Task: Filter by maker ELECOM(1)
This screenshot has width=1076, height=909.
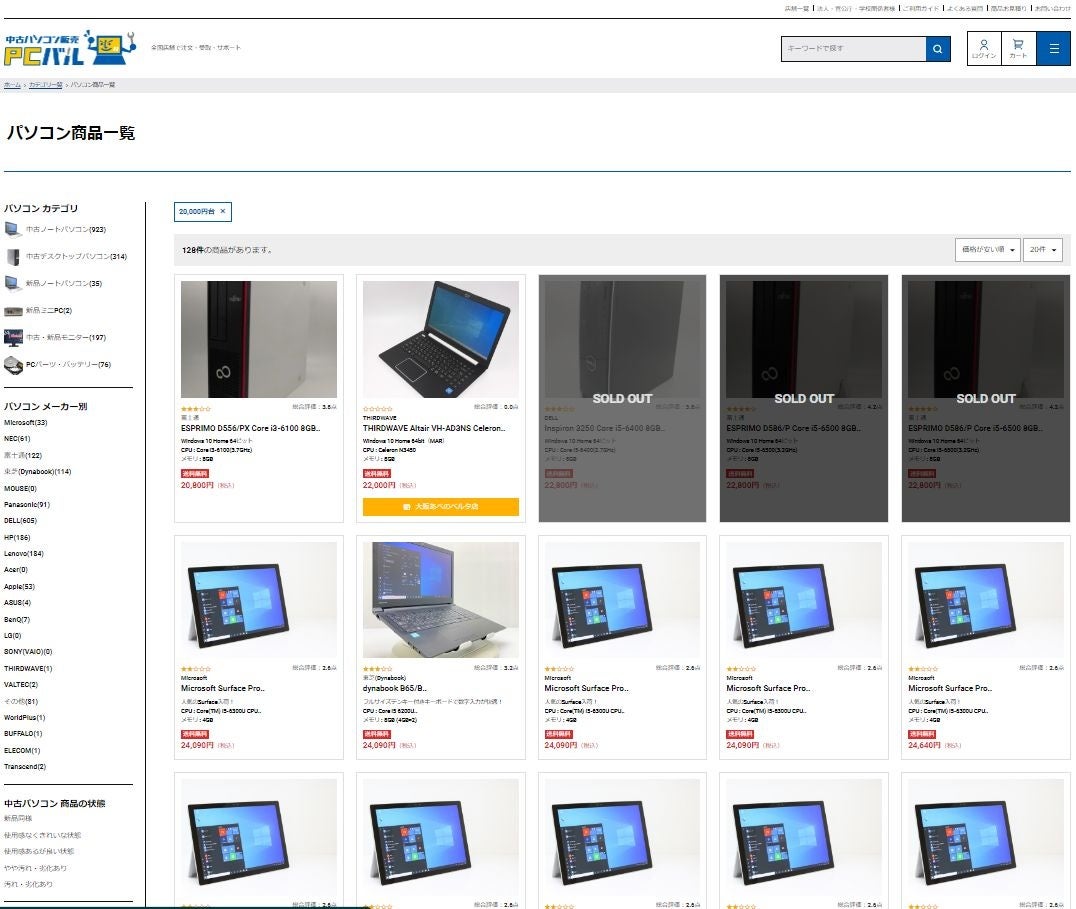Action: tap(22, 751)
